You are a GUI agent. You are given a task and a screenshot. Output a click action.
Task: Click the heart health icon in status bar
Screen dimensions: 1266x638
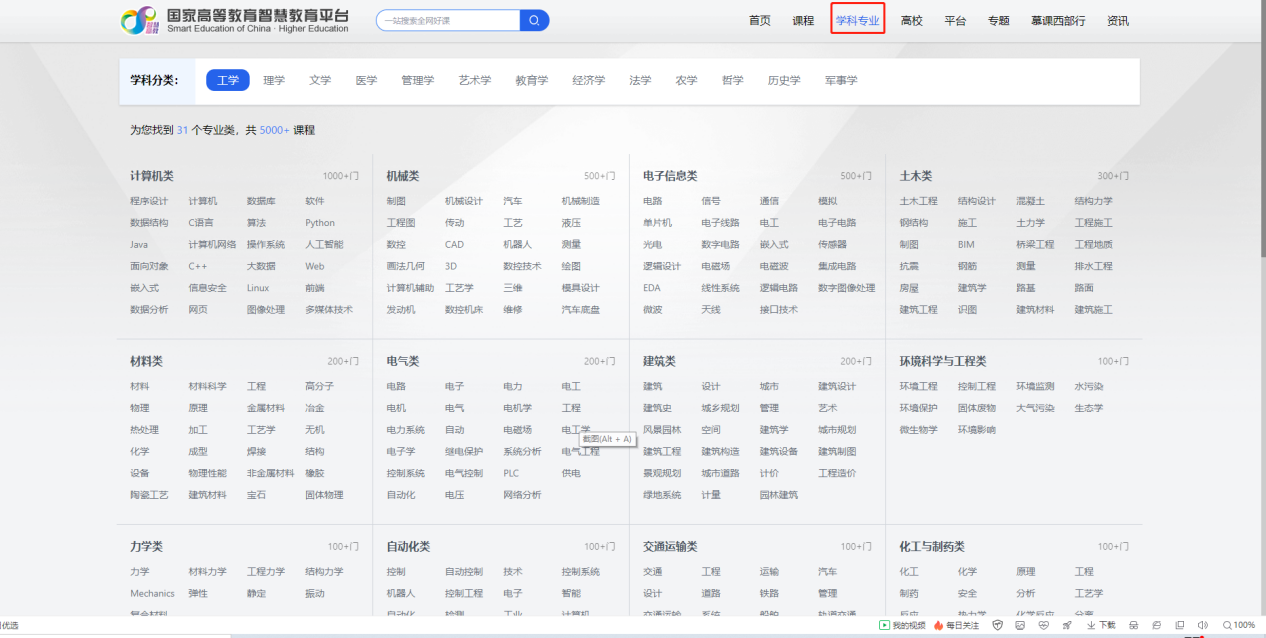(1043, 625)
